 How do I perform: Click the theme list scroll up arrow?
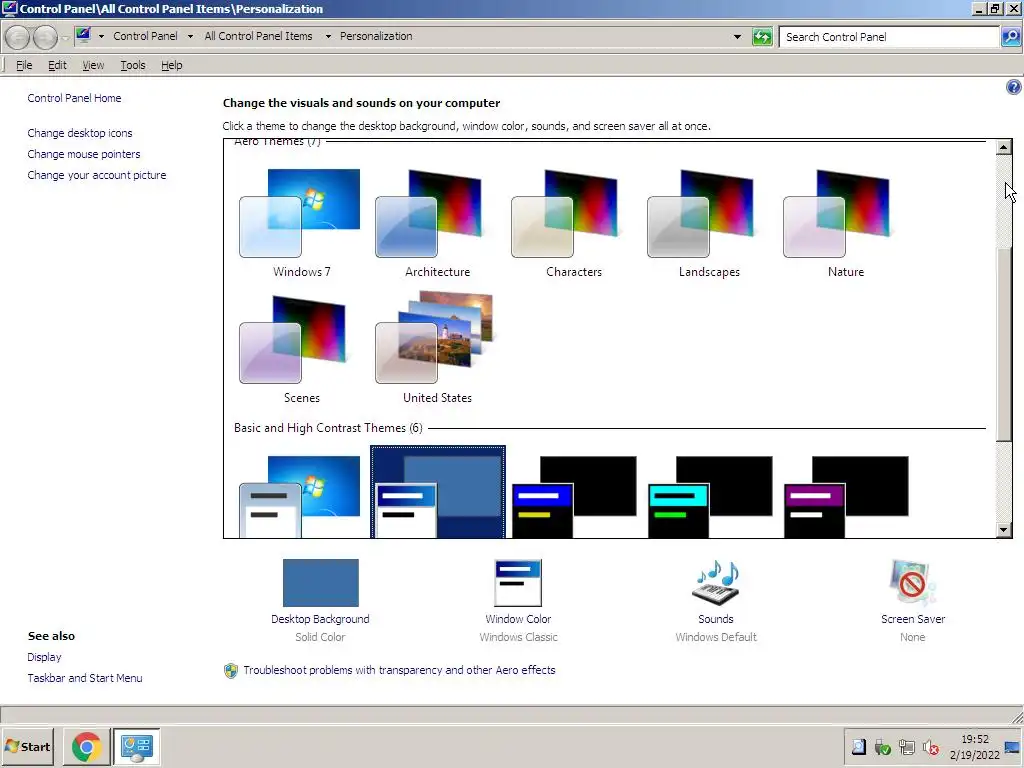[x=1004, y=147]
